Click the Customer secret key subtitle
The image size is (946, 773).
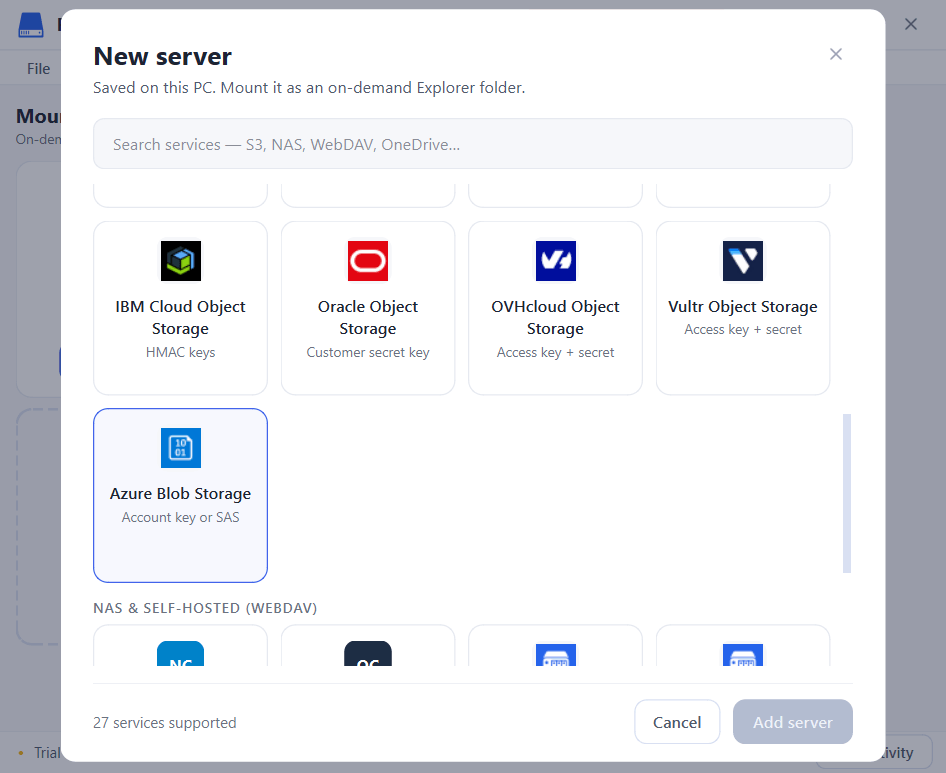pos(368,352)
